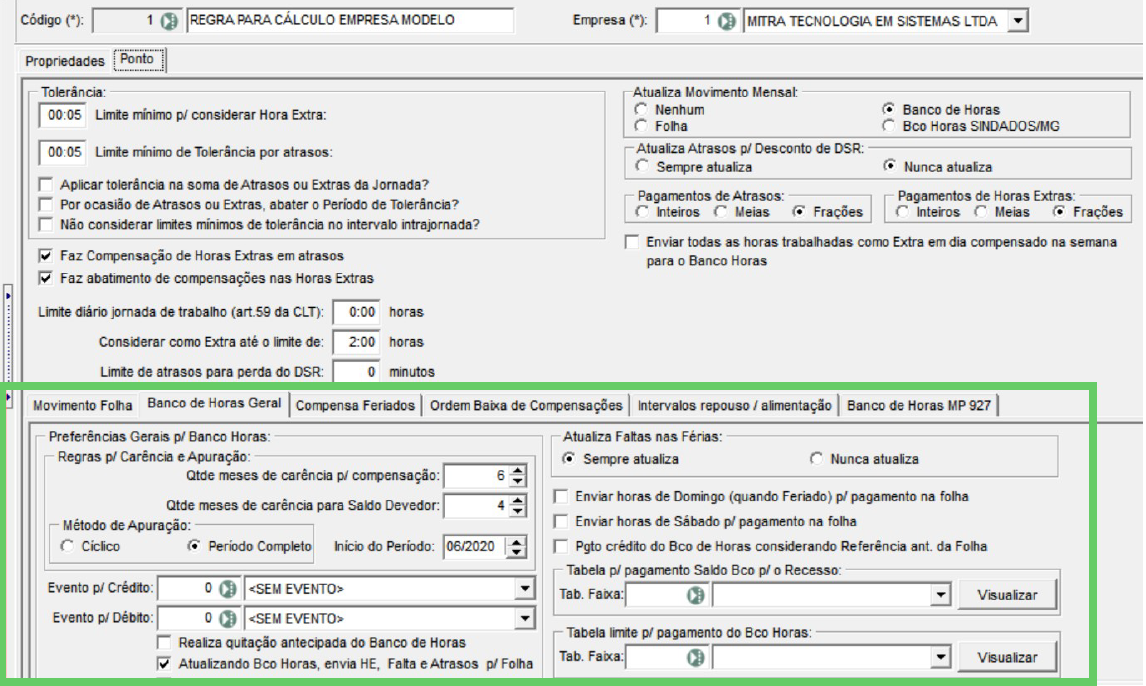Open the Banco de Horas Geral tab
The height and width of the screenshot is (686, 1146).
tap(214, 403)
